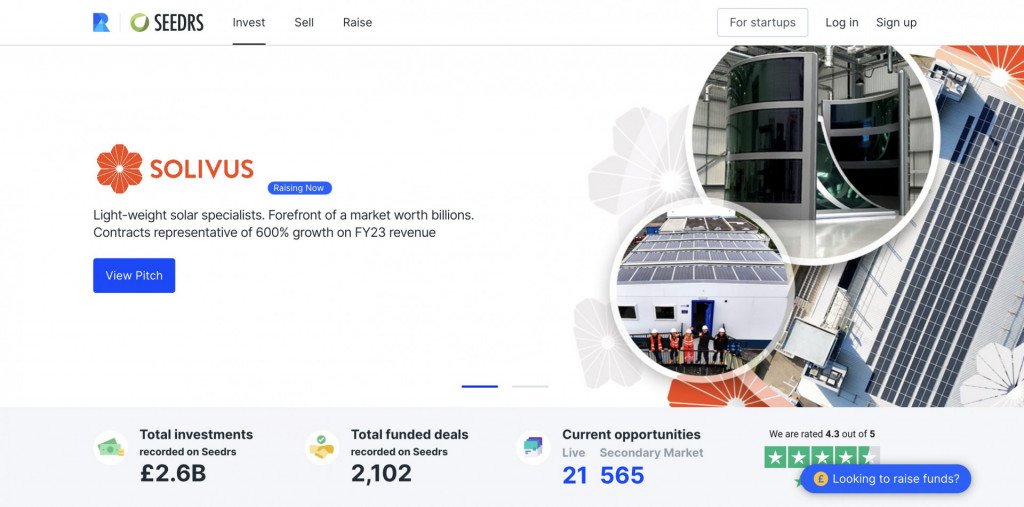Click the Trustpilot green star rating

pos(822,457)
